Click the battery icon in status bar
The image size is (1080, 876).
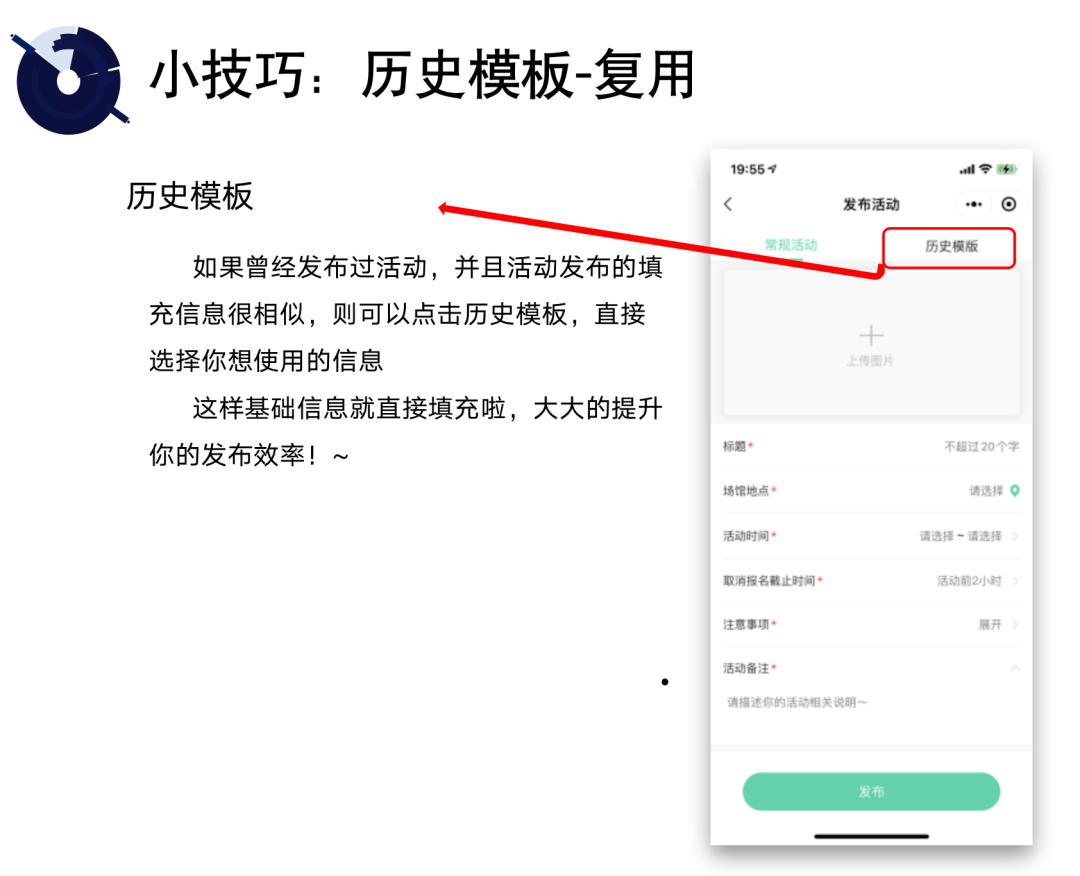(x=1006, y=169)
